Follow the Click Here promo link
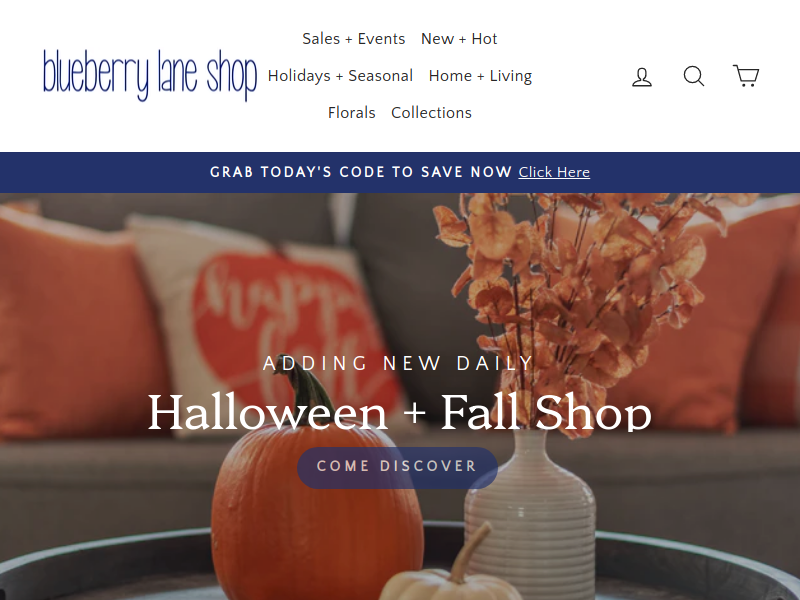 click(x=554, y=172)
